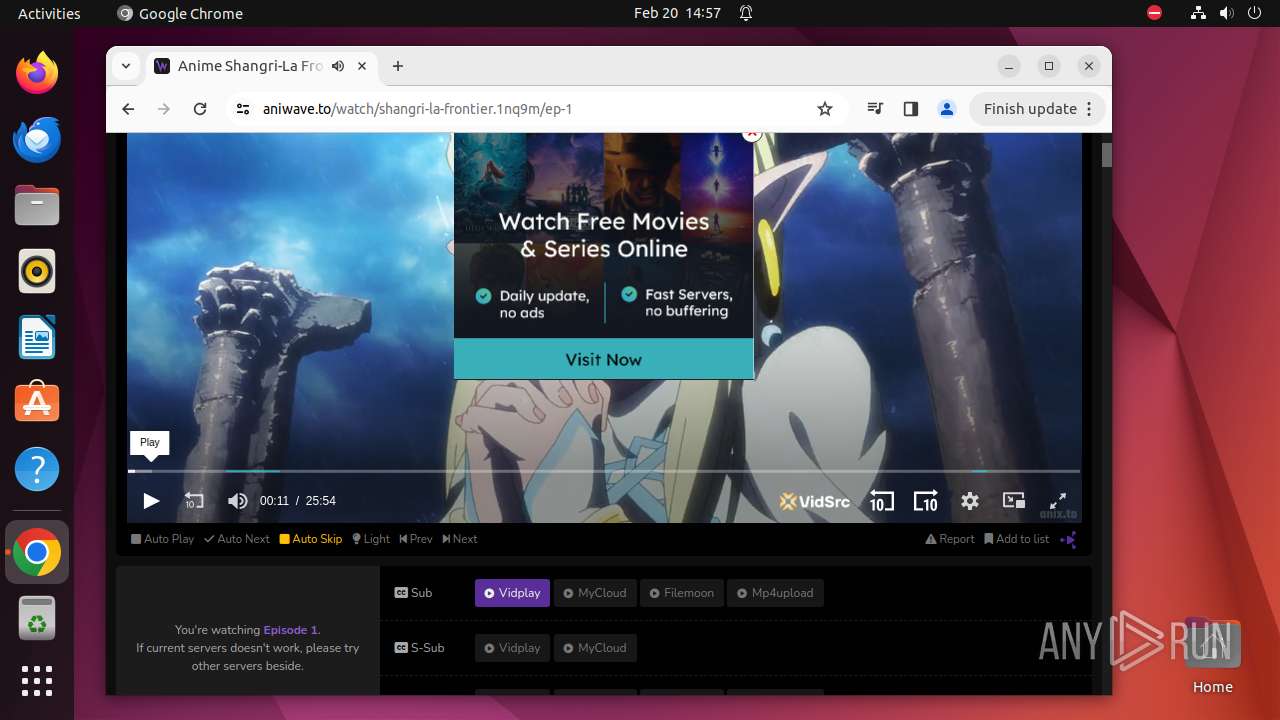Screen dimensions: 1280x720
Task: Go back in Chrome
Action: point(128,109)
